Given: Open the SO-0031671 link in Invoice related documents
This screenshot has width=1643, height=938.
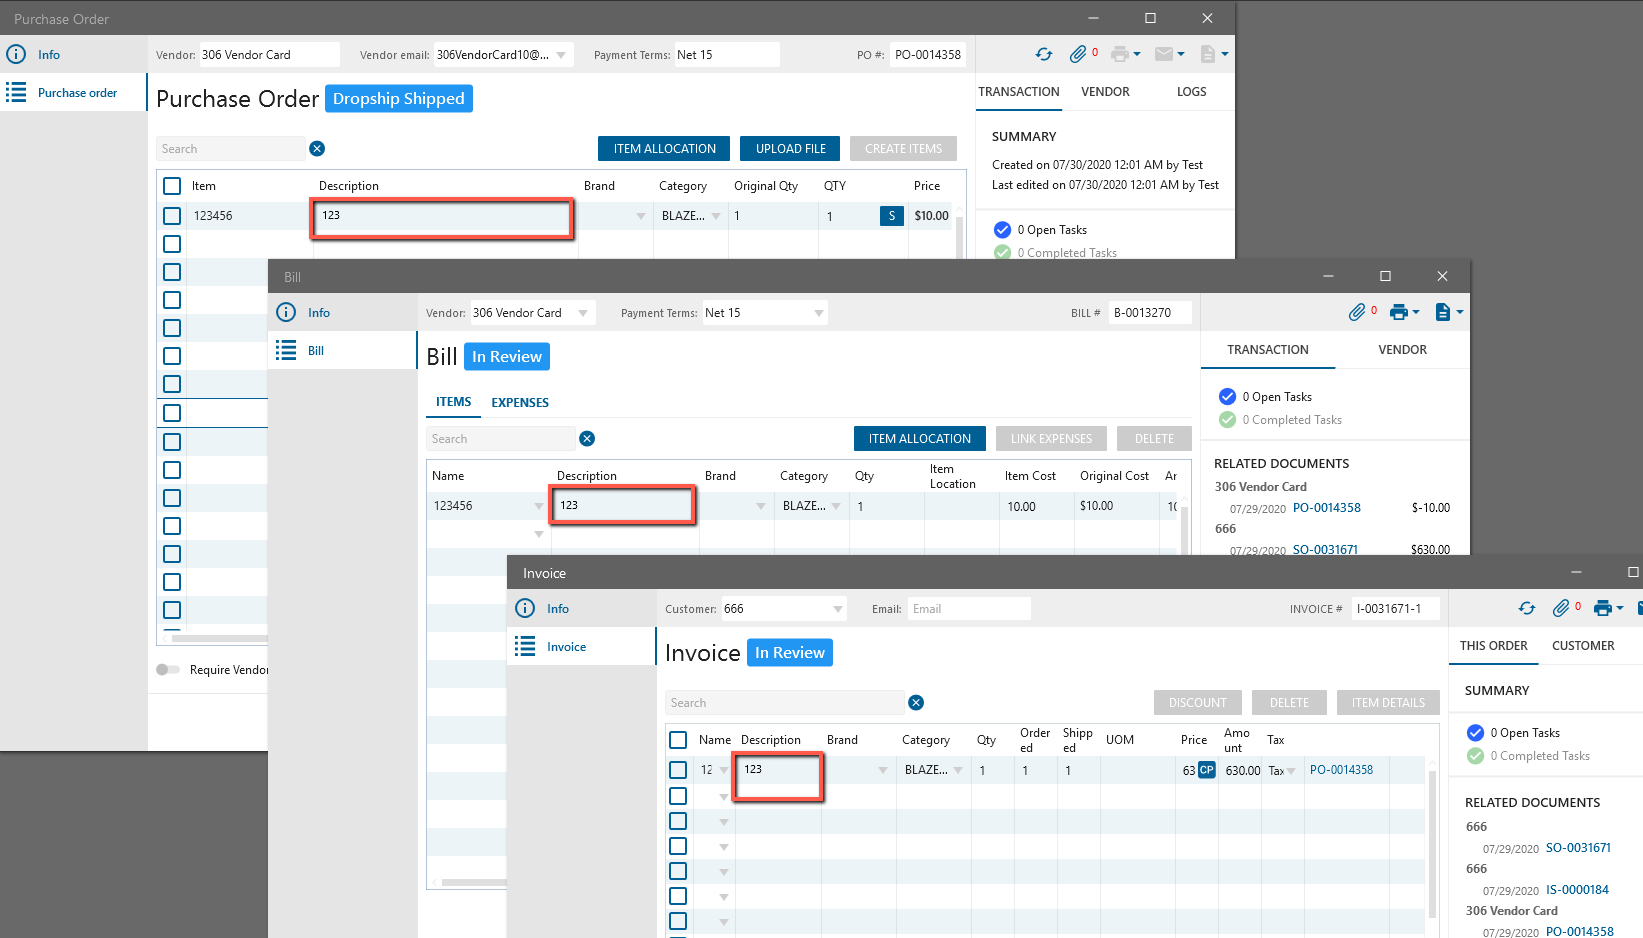Looking at the screenshot, I should coord(1578,848).
